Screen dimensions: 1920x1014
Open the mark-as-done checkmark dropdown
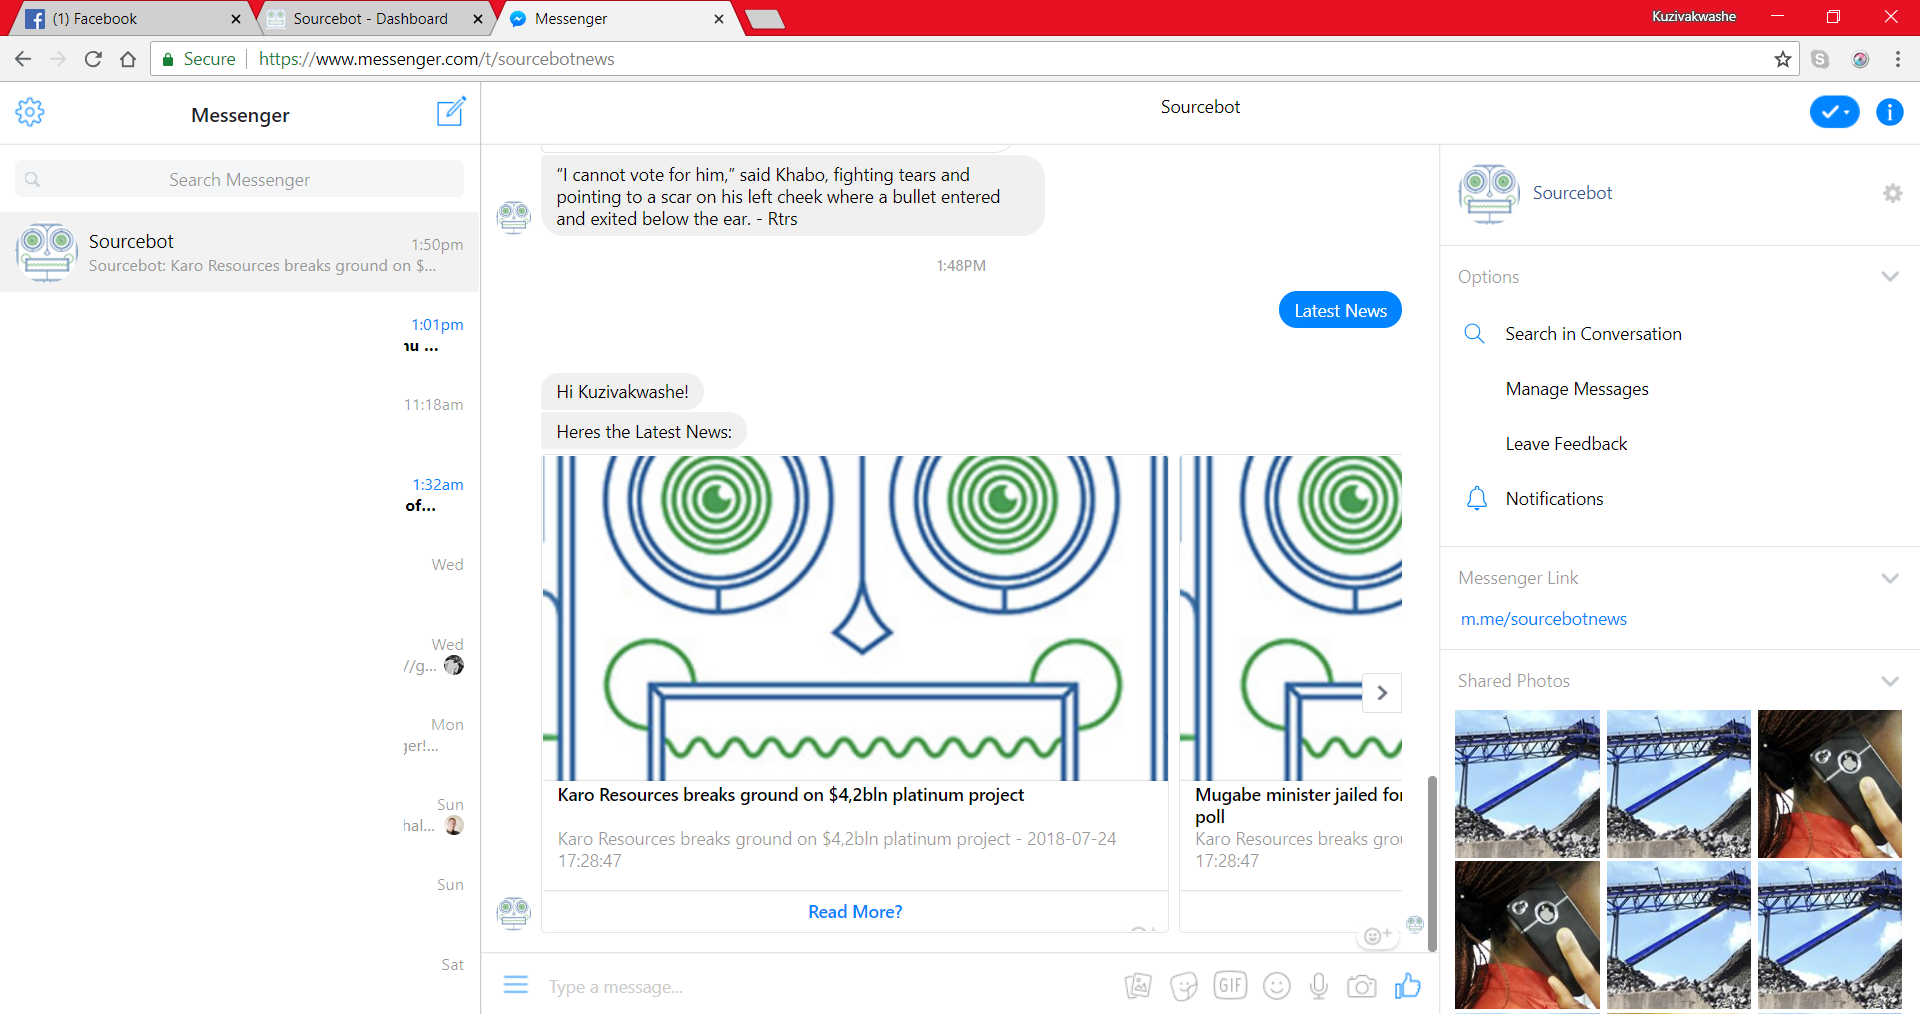[1834, 112]
